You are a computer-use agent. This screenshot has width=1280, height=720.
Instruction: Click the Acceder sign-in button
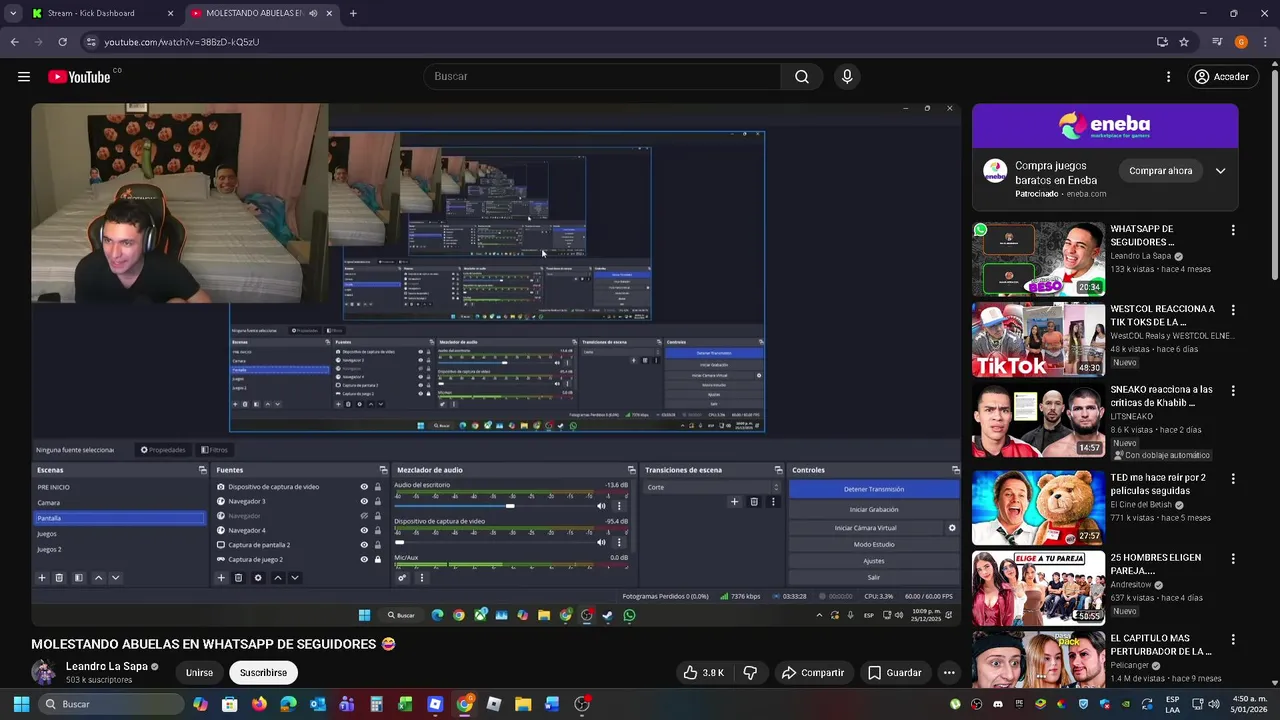click(x=1221, y=77)
